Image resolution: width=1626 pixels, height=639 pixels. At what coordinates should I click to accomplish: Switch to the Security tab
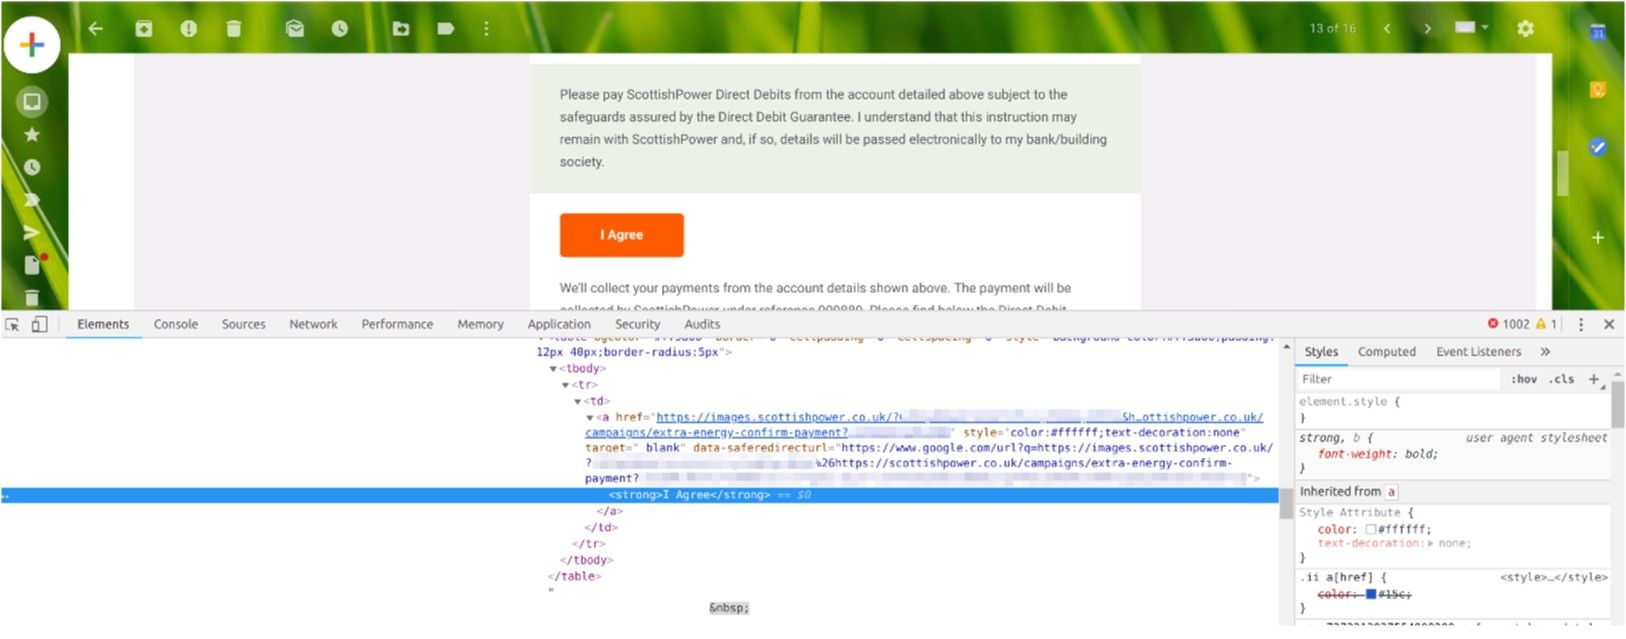pyautogui.click(x=638, y=325)
